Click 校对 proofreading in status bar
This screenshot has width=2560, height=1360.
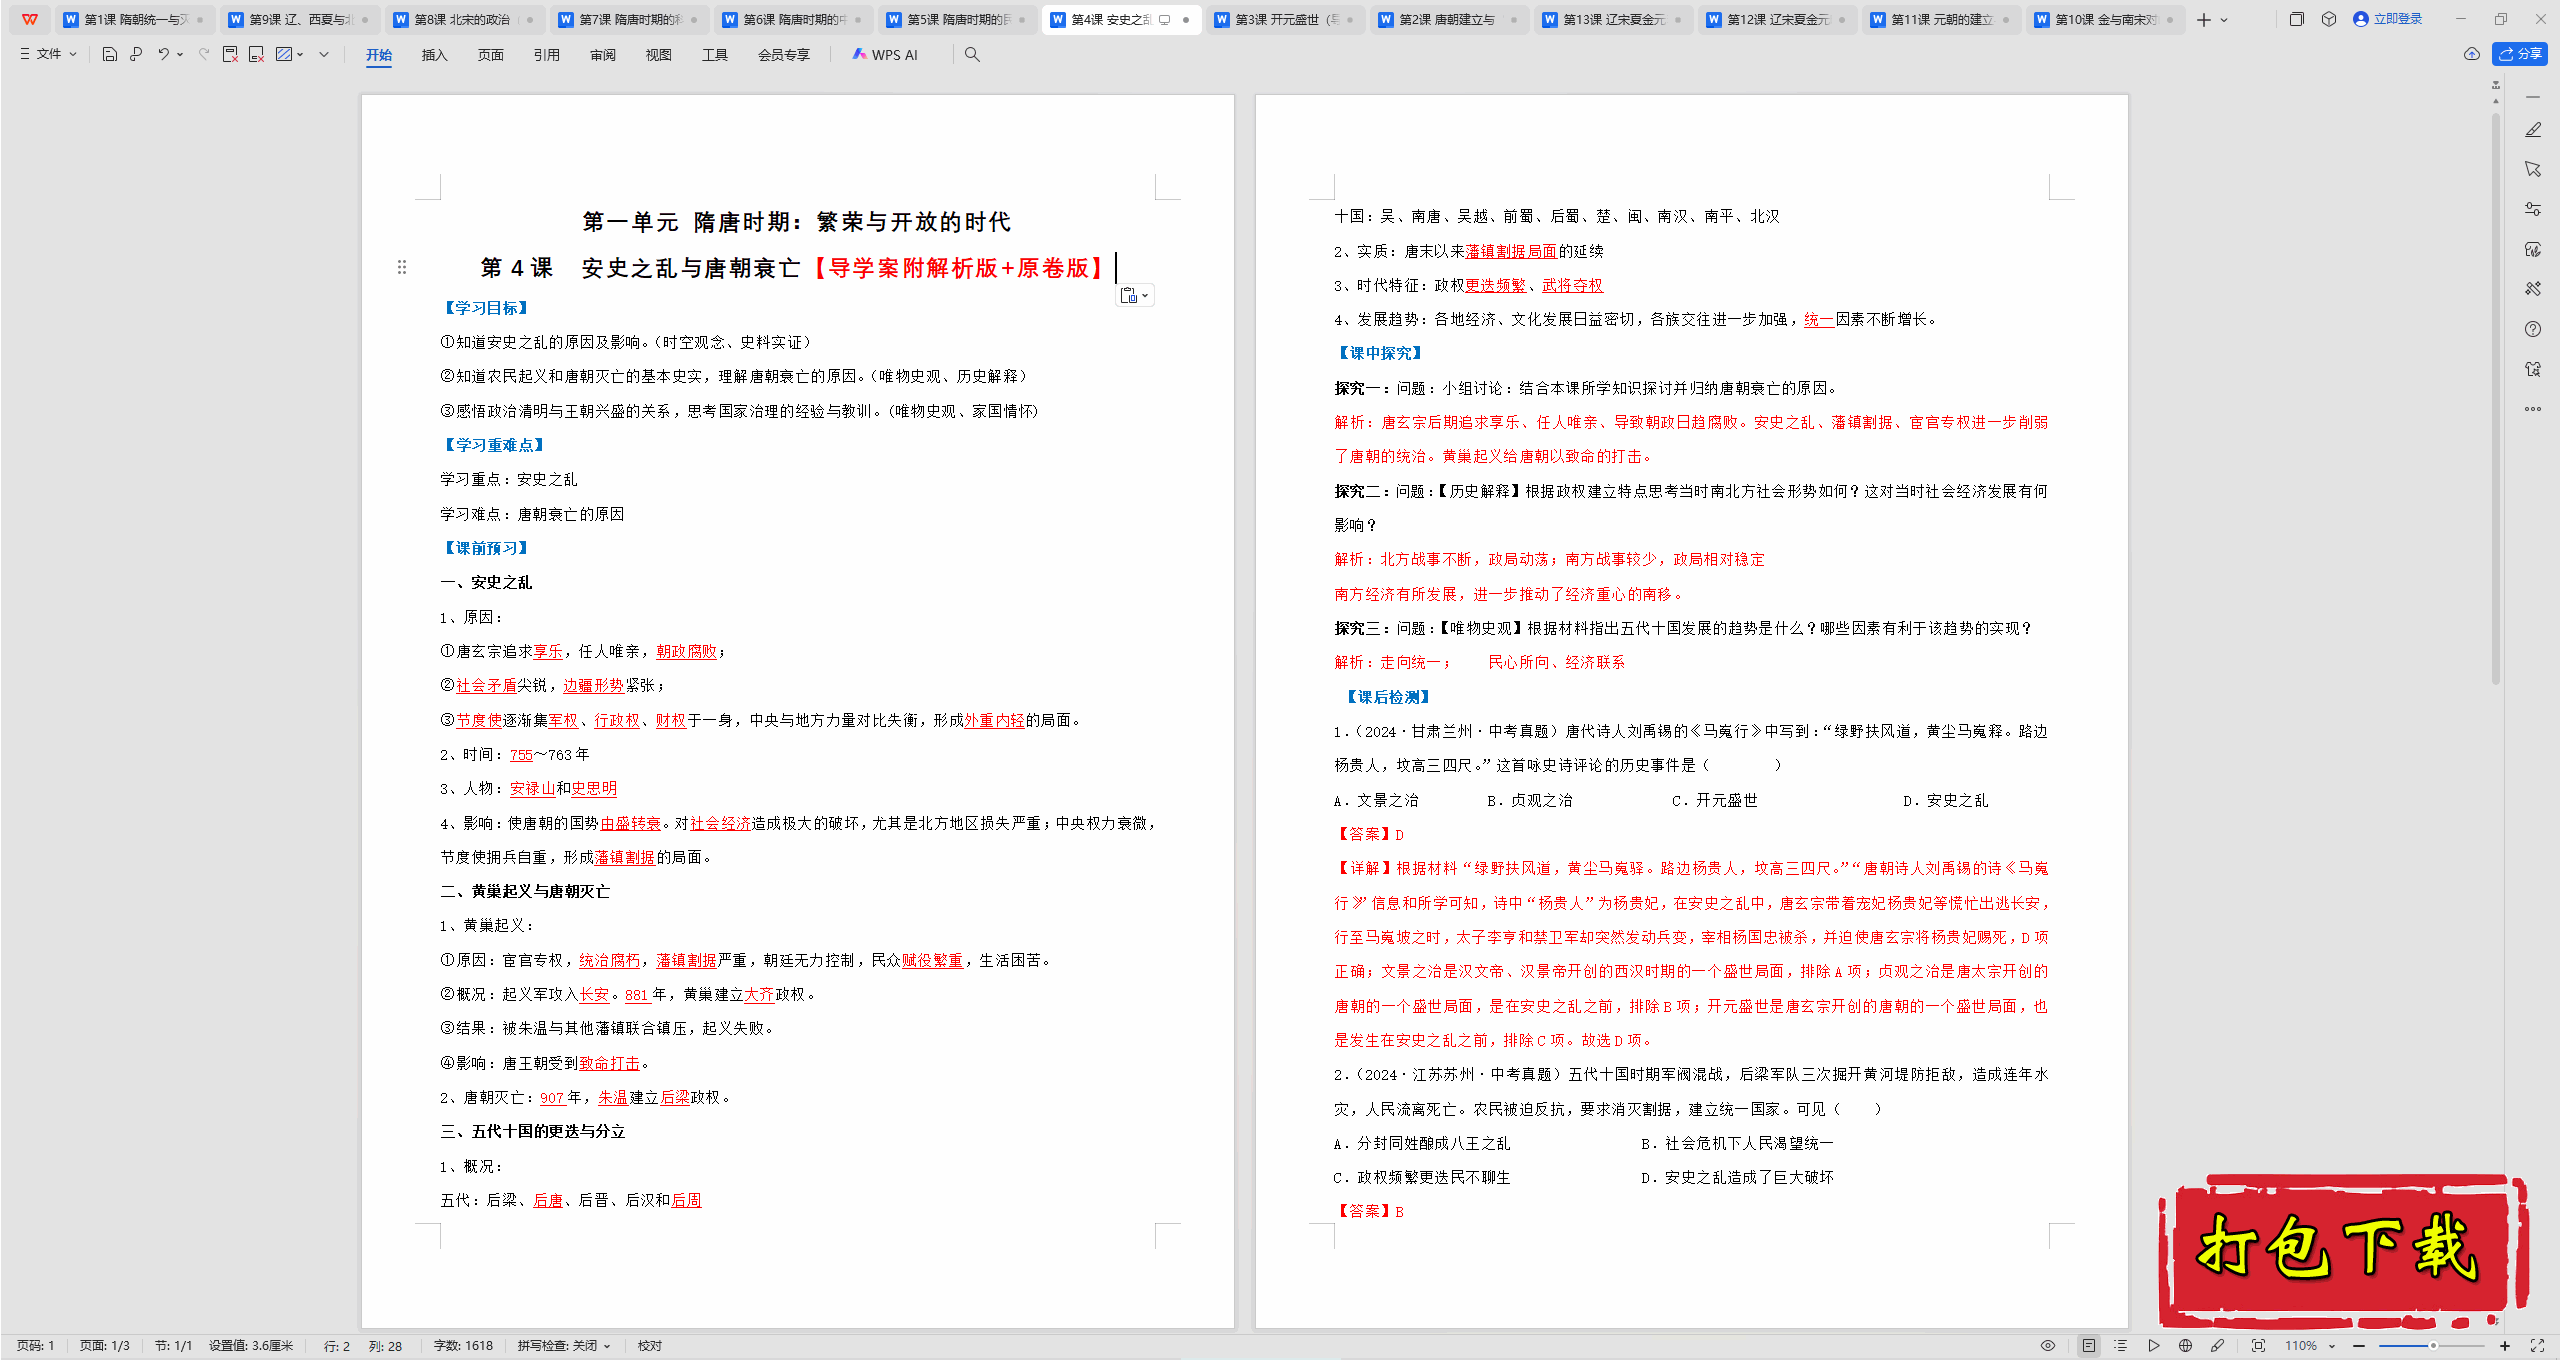[x=650, y=1346]
